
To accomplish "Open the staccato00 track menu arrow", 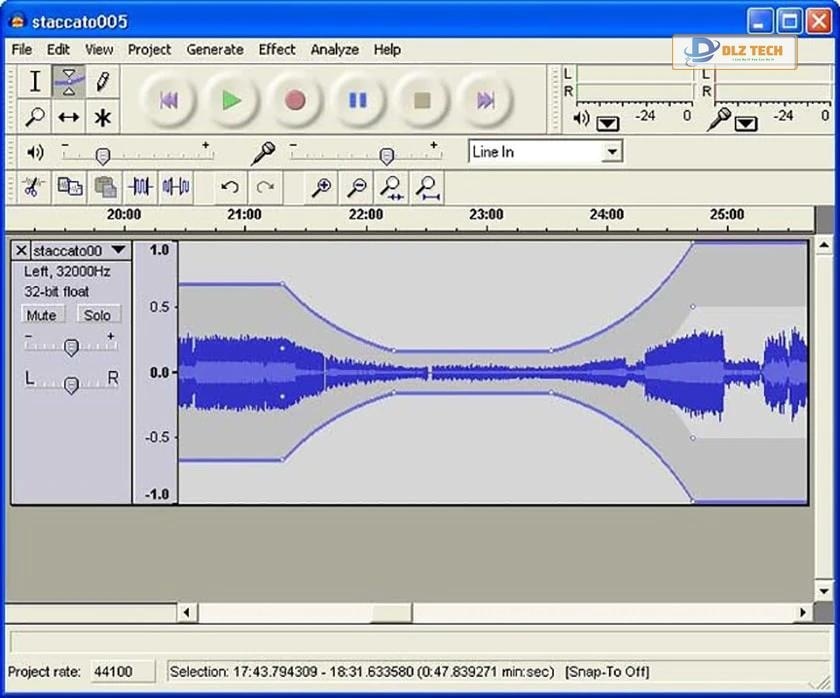I will click(x=117, y=250).
